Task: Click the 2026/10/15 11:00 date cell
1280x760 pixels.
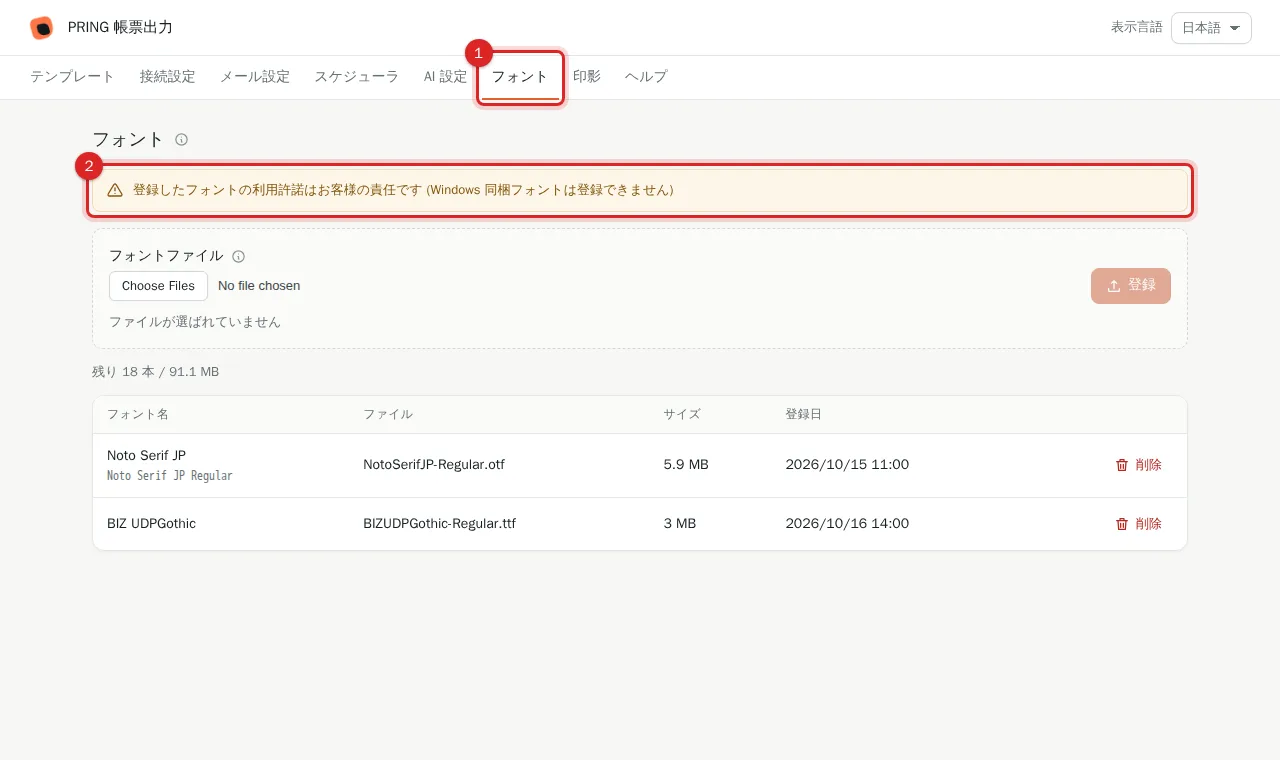Action: coord(847,465)
